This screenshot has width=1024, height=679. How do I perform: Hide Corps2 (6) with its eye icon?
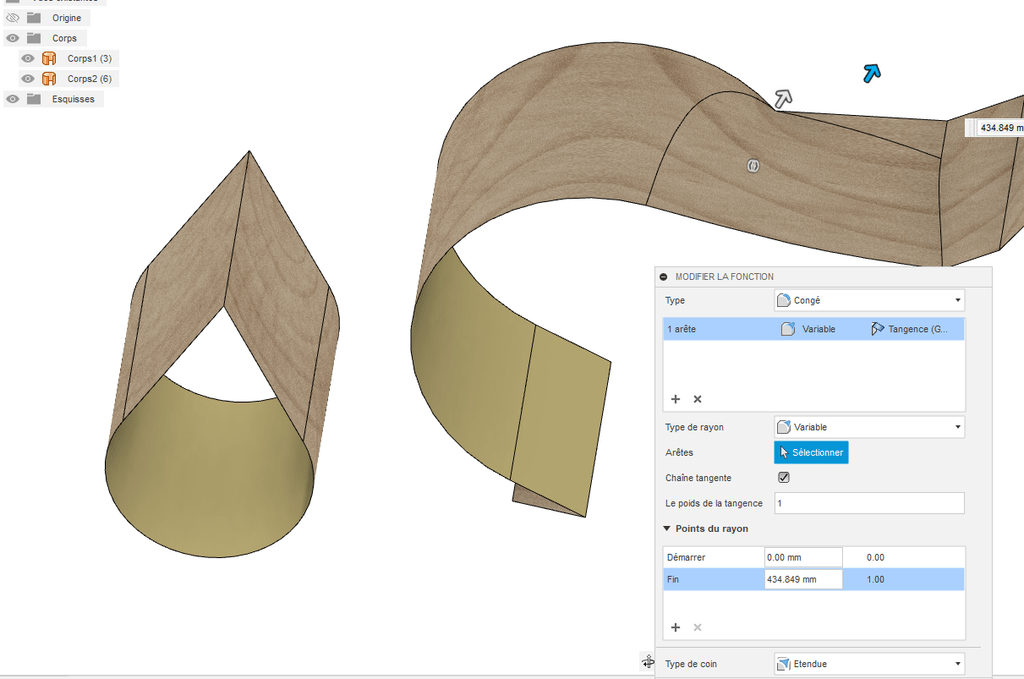coord(27,78)
